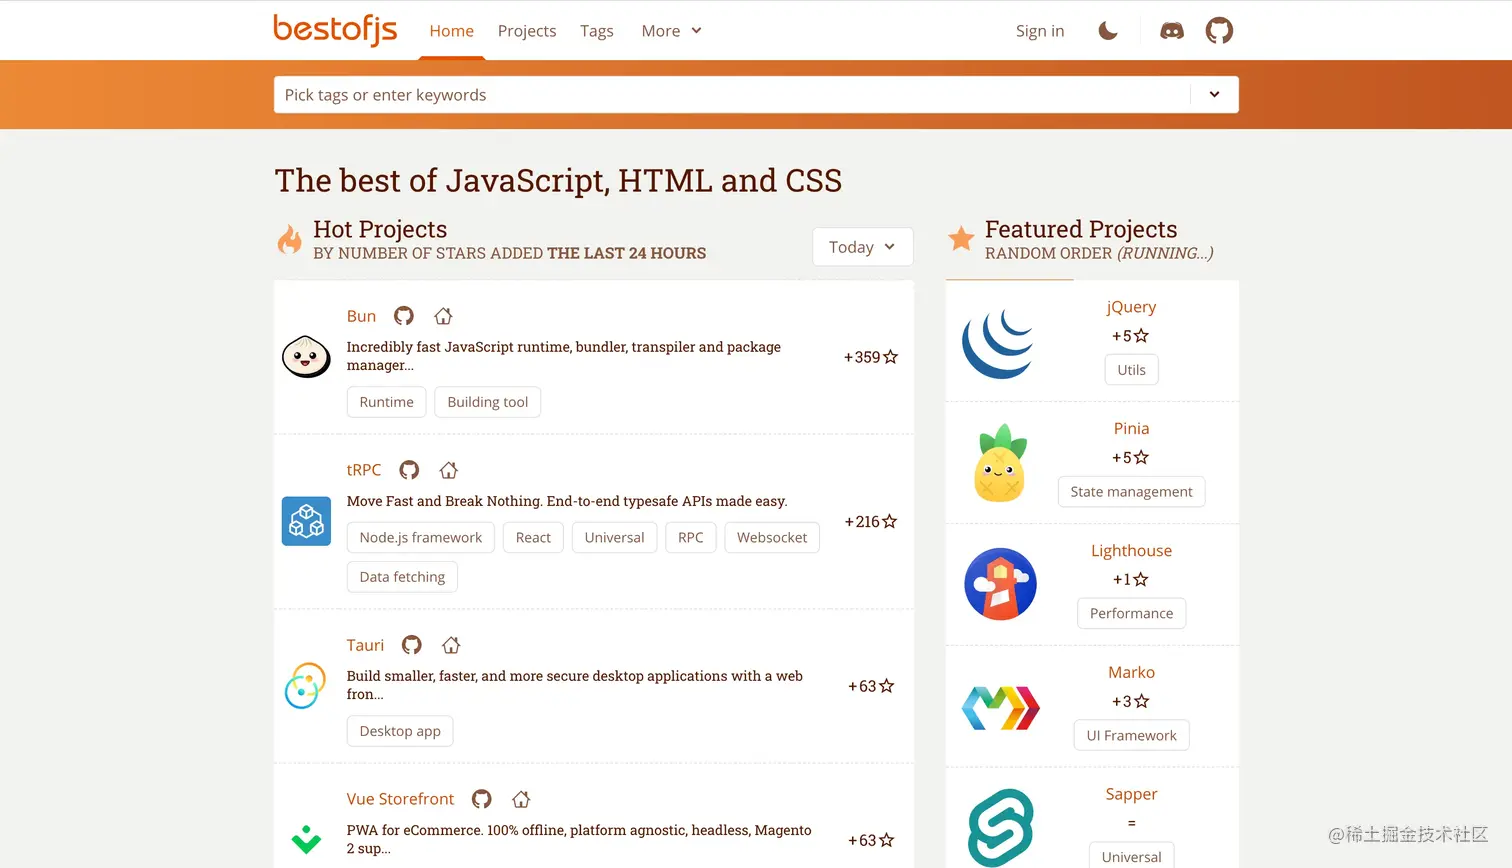Click Bun's +359 stars count
Screen dimensions: 1512x868
871,357
